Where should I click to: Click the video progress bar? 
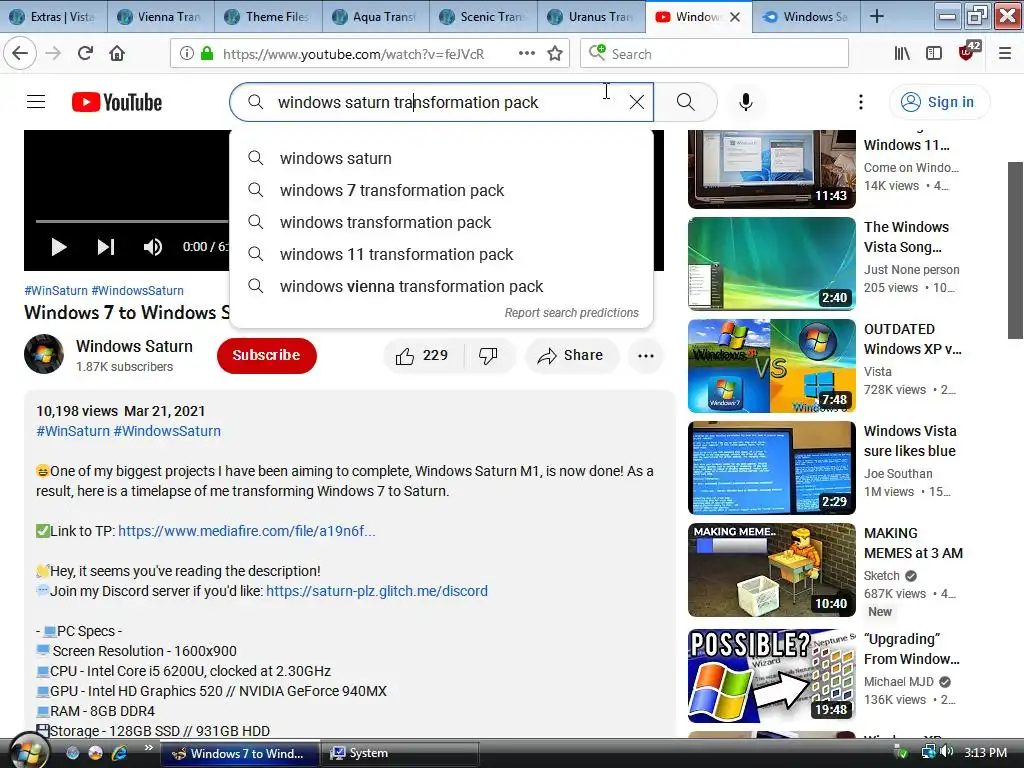133,221
